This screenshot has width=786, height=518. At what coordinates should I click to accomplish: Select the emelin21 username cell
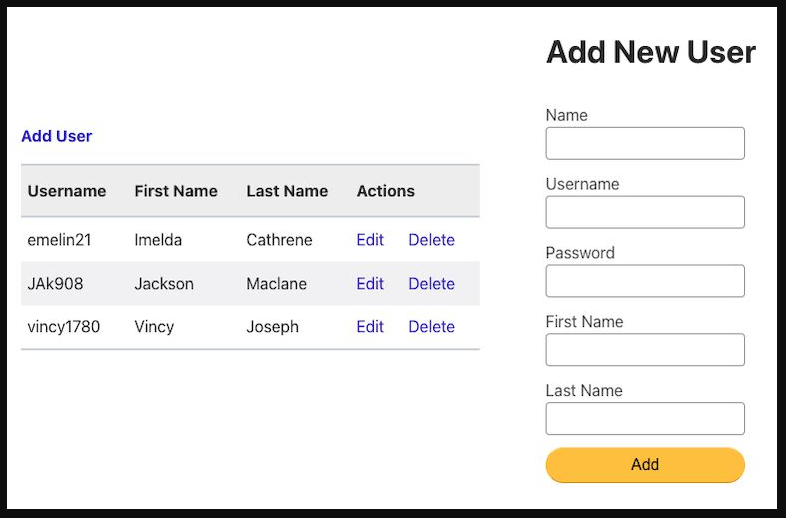pos(59,240)
